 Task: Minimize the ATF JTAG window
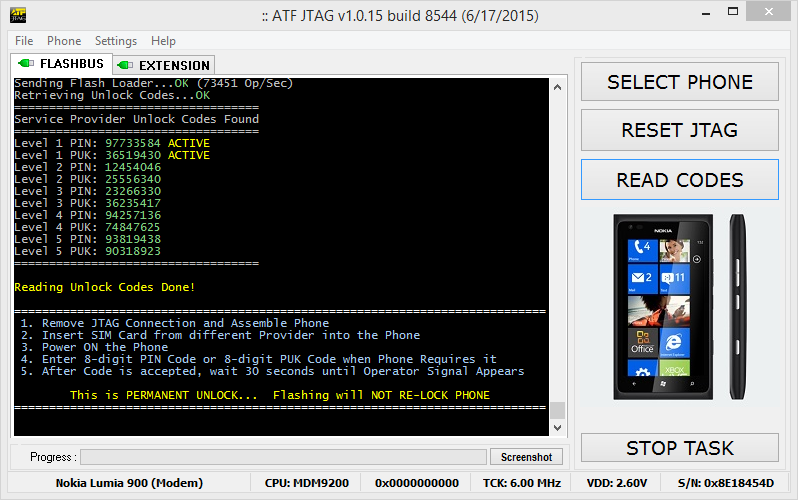pos(706,13)
